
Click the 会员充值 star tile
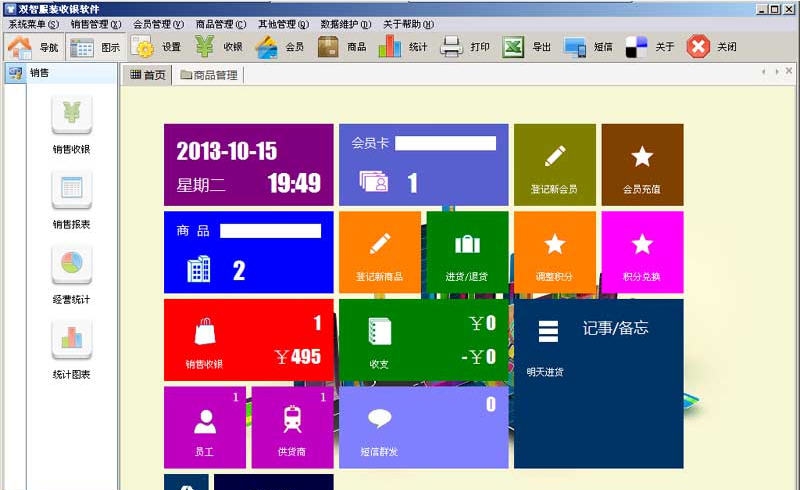click(642, 164)
